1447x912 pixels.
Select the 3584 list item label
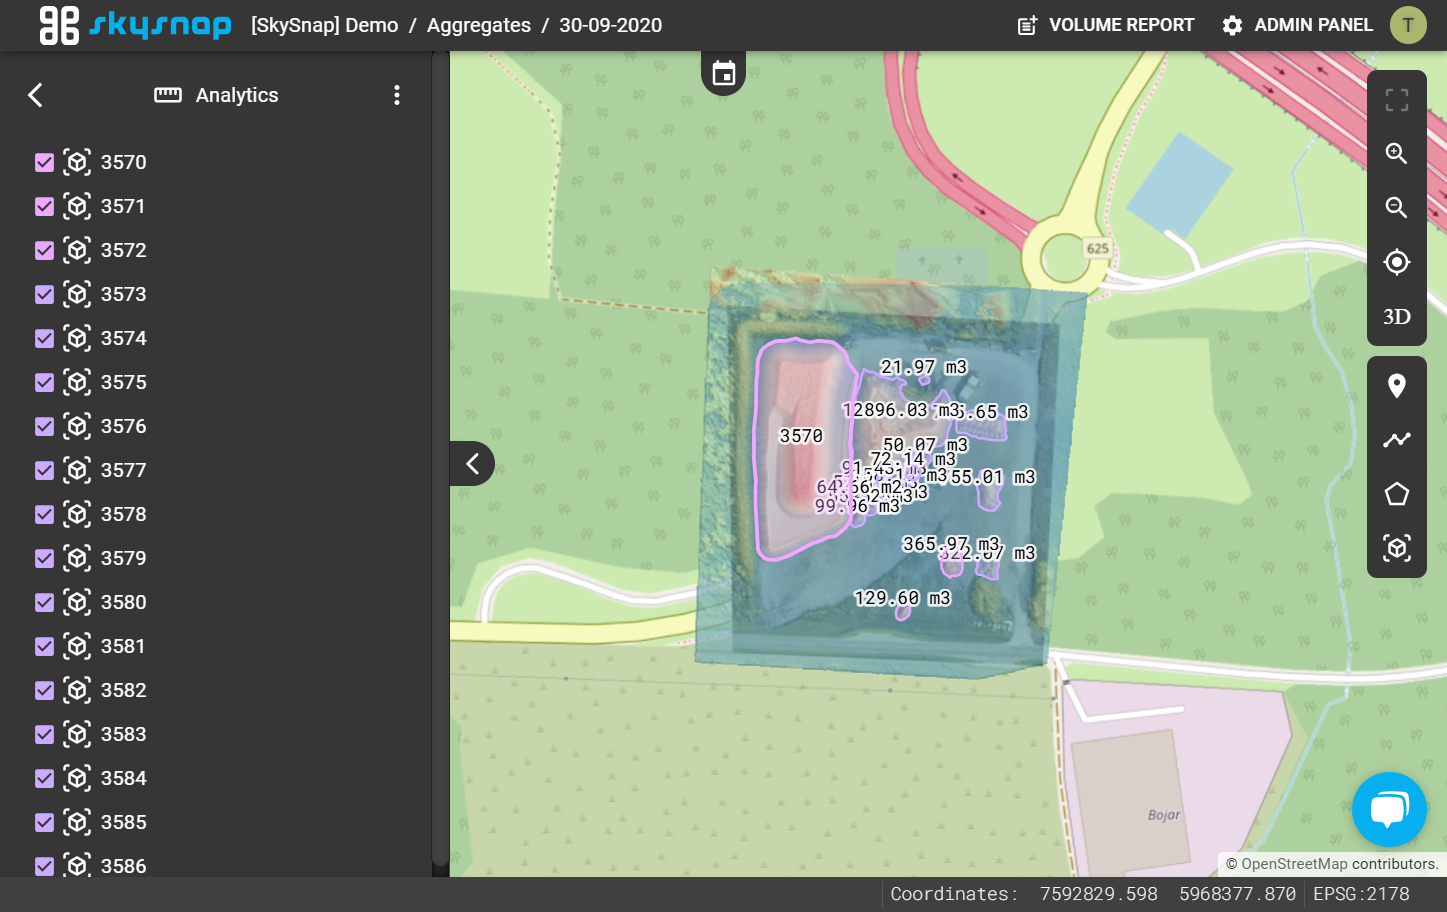click(x=124, y=778)
